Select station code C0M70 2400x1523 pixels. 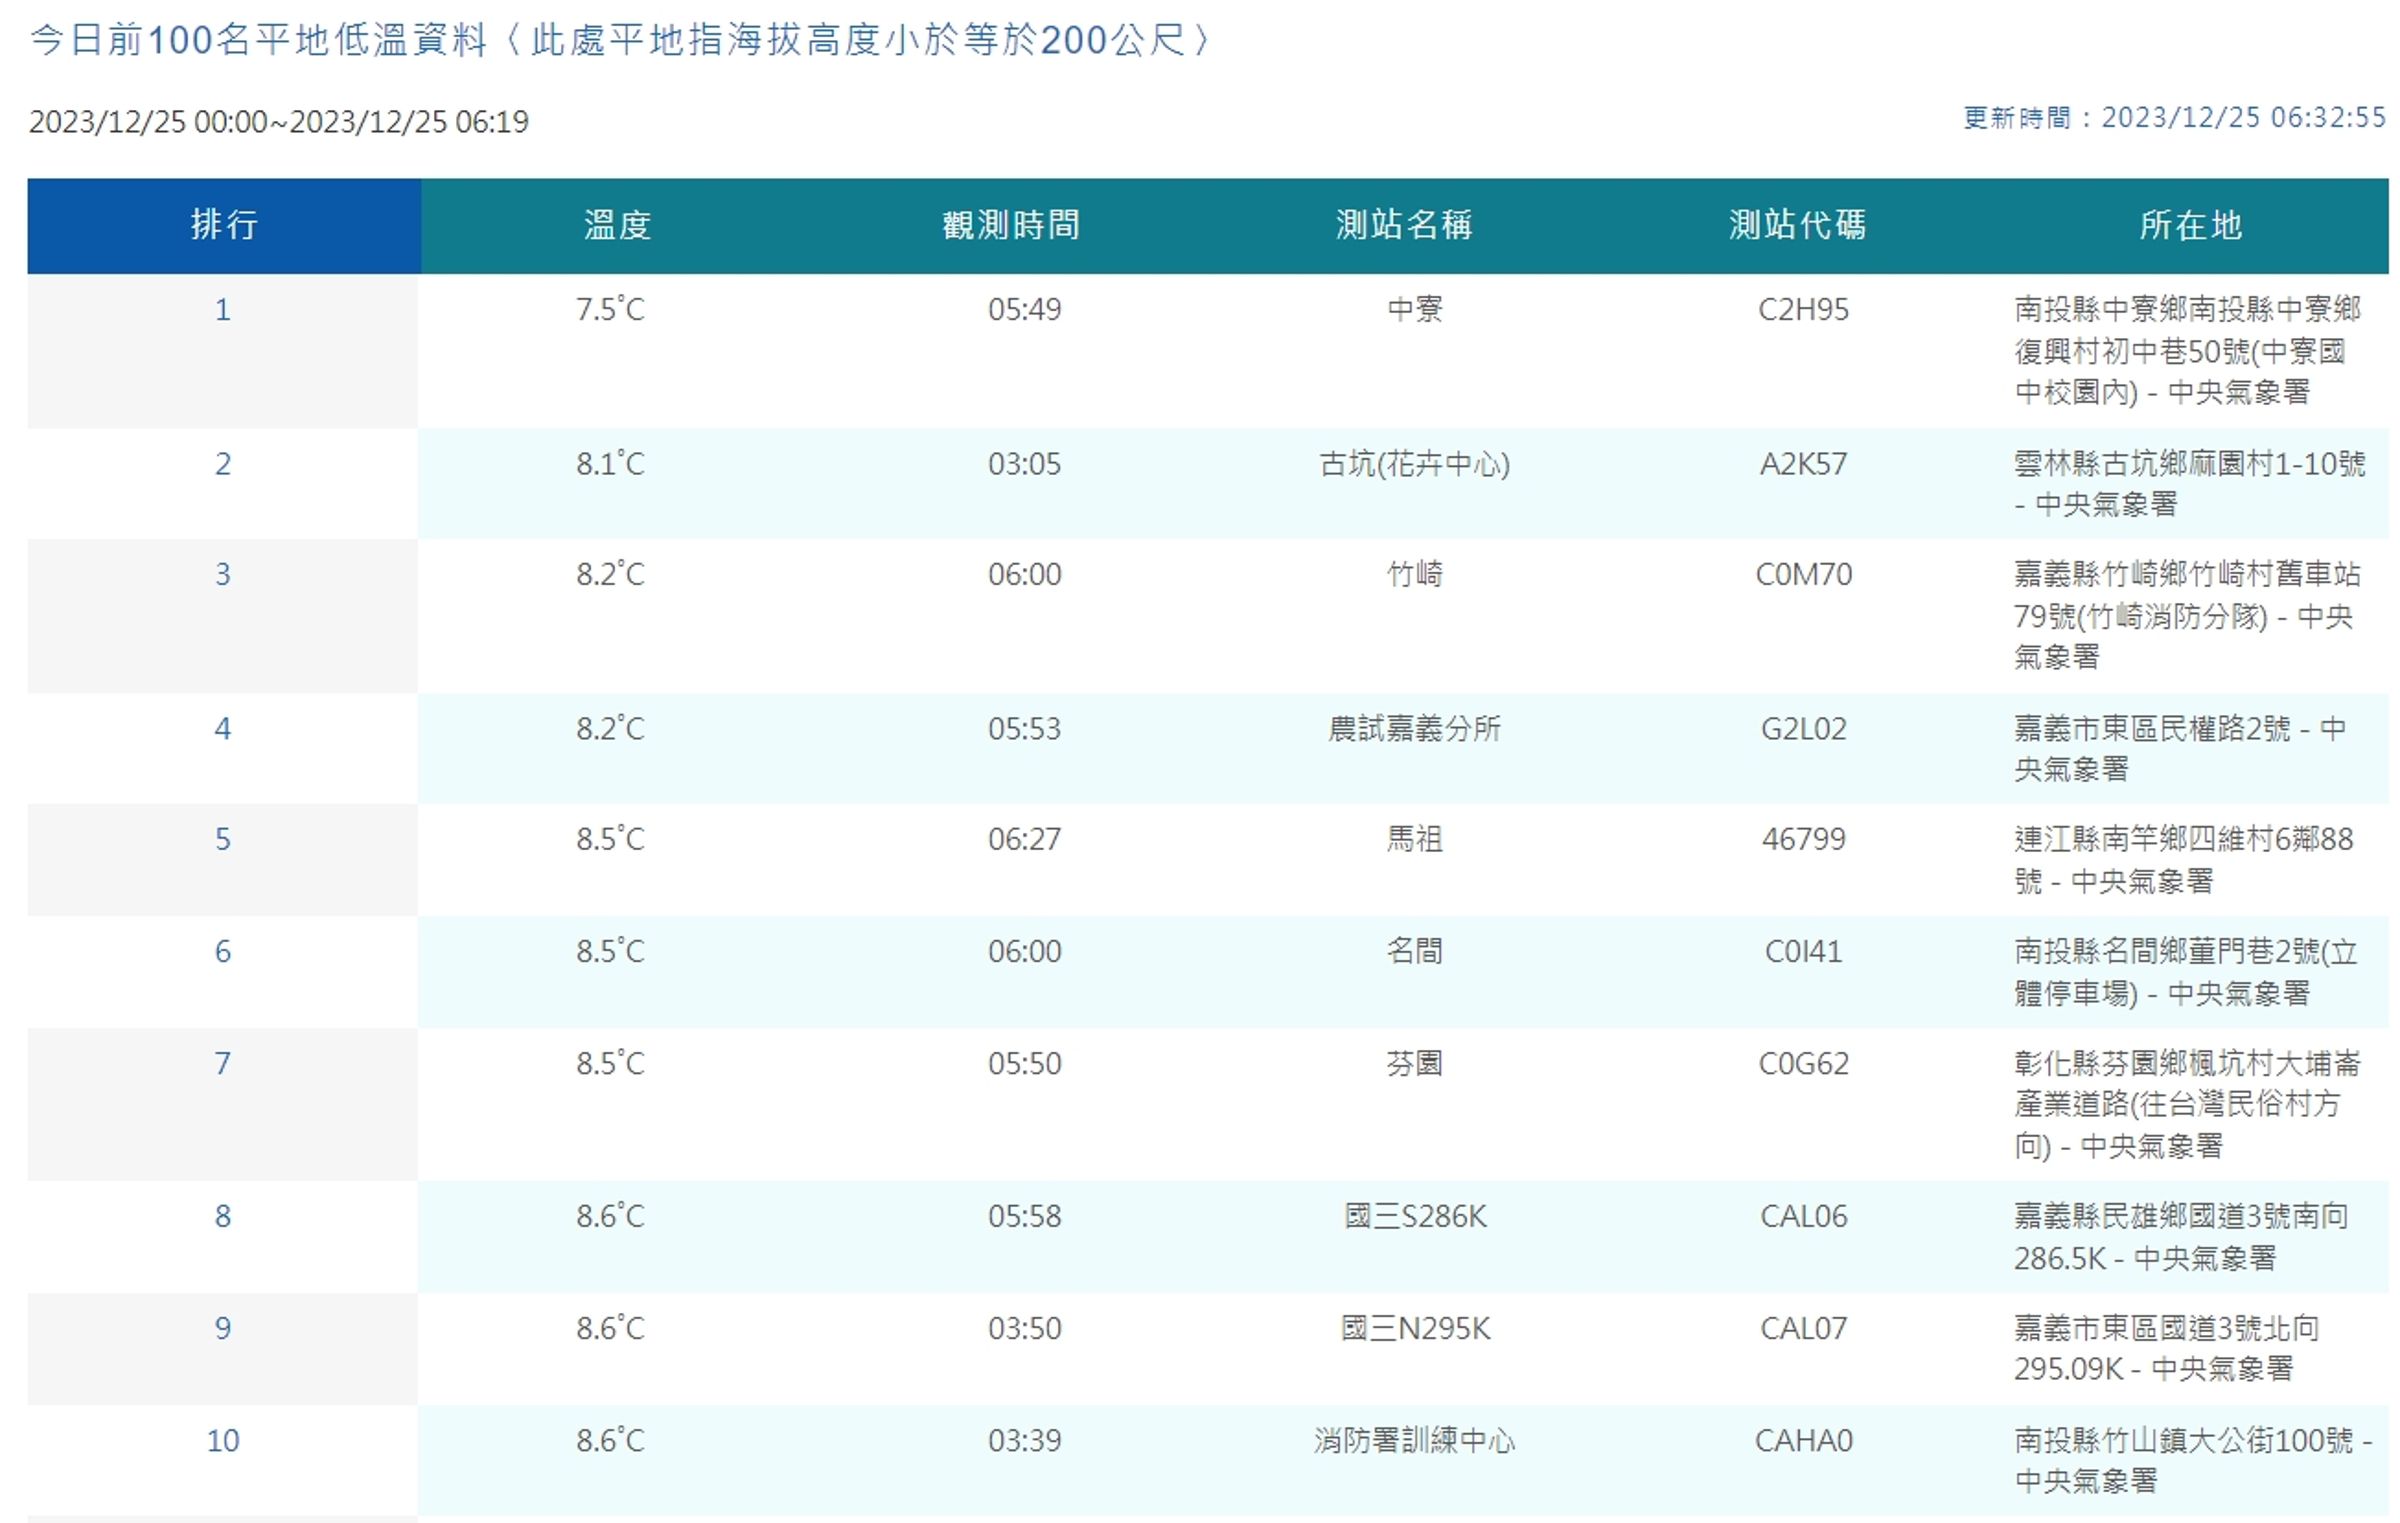point(1803,574)
